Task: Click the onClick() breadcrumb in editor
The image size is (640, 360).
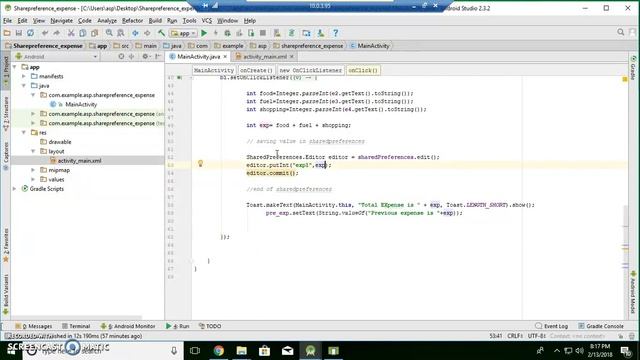Action: click(362, 70)
